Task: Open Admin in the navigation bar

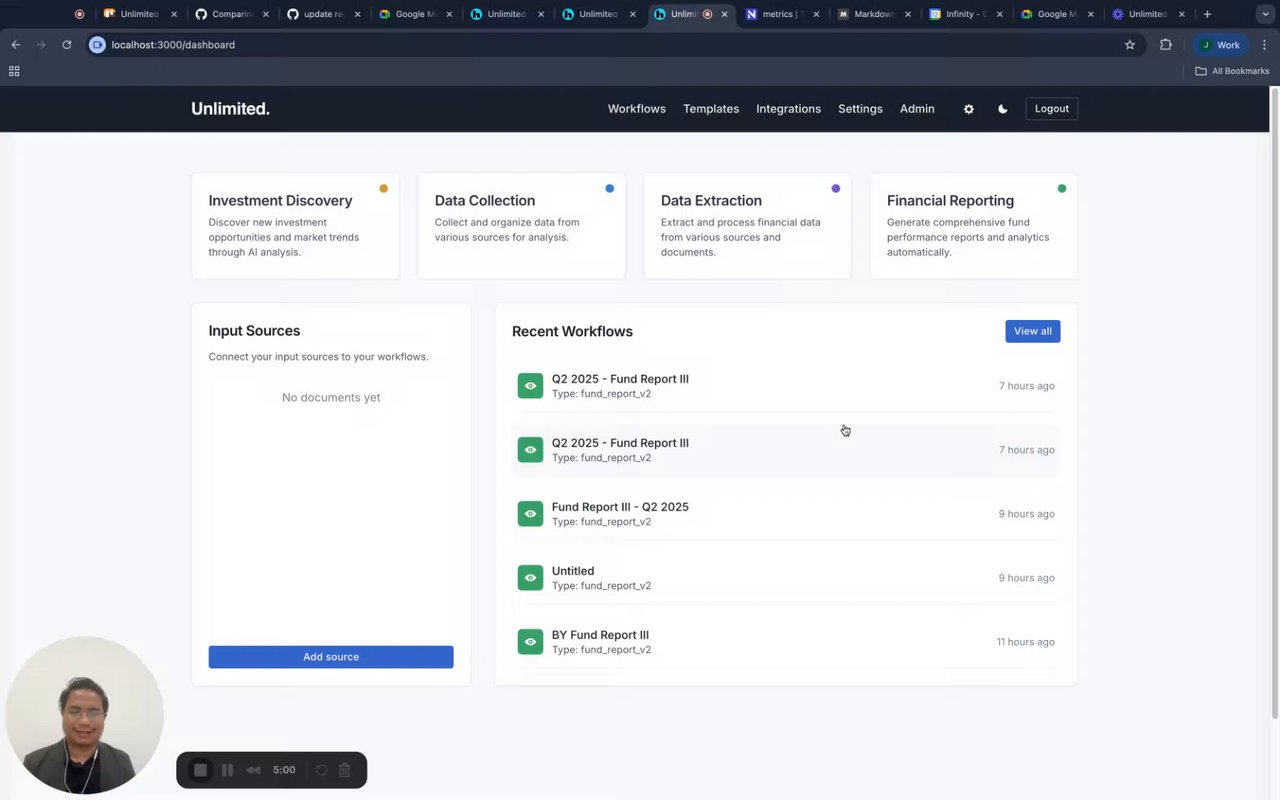Action: point(917,109)
